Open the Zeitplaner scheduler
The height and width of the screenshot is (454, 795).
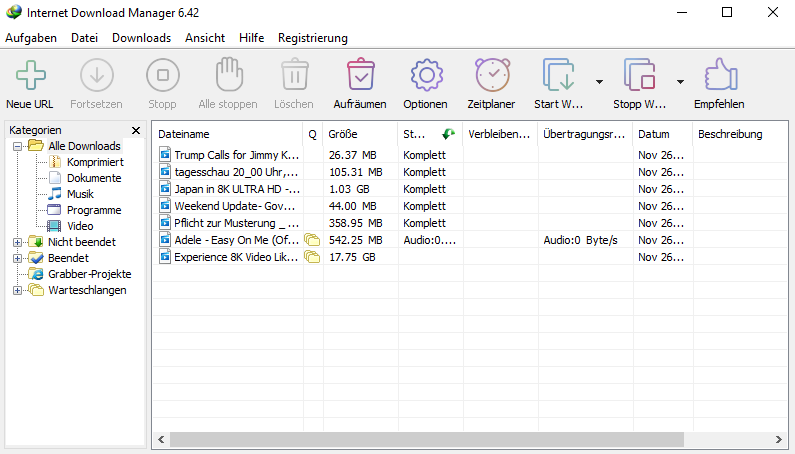491,76
